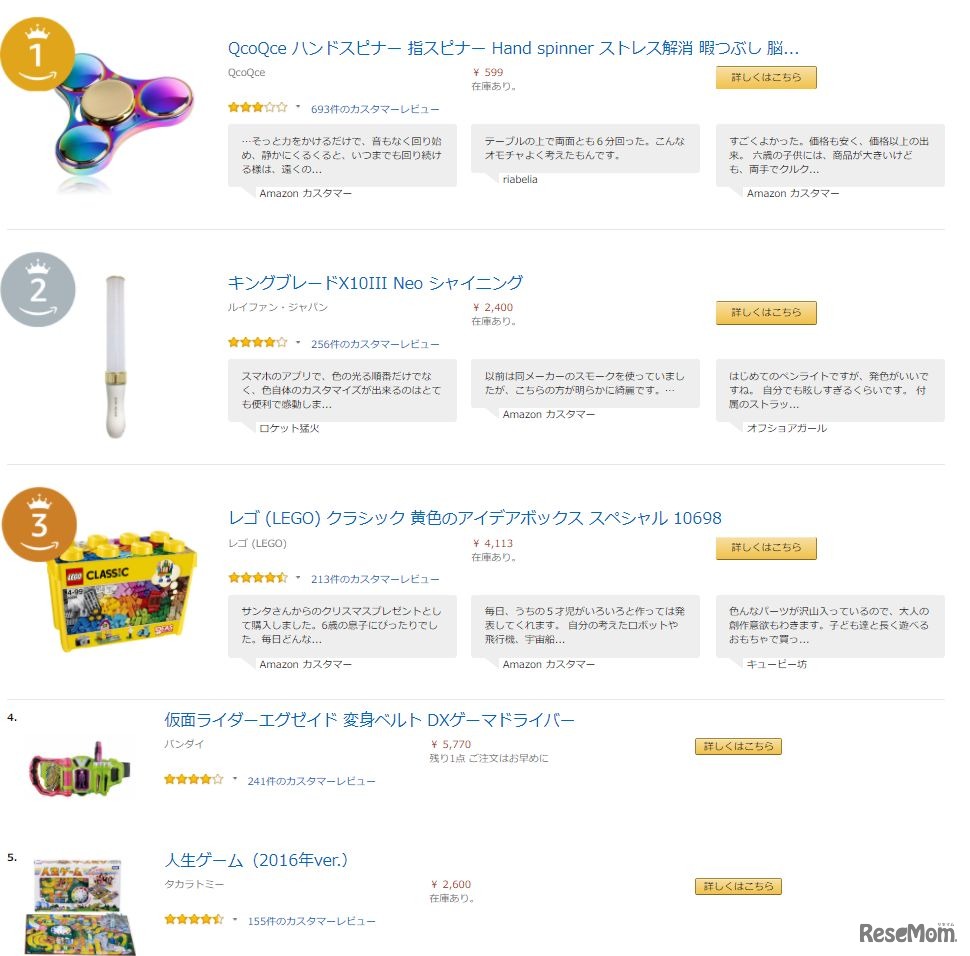Image resolution: width=970 pixels, height=956 pixels.
Task: Click 詳しくはこちら button for 人生ゲーム
Action: tap(738, 886)
